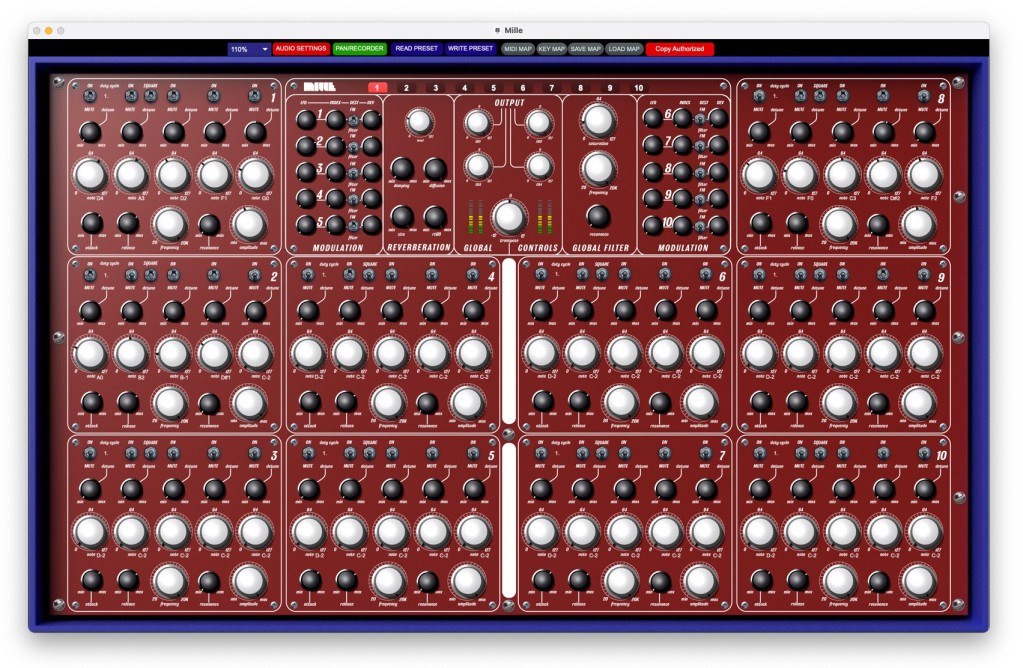This screenshot has width=1023, height=668.
Task: Open the 110% zoom dropdown
Action: (x=250, y=48)
